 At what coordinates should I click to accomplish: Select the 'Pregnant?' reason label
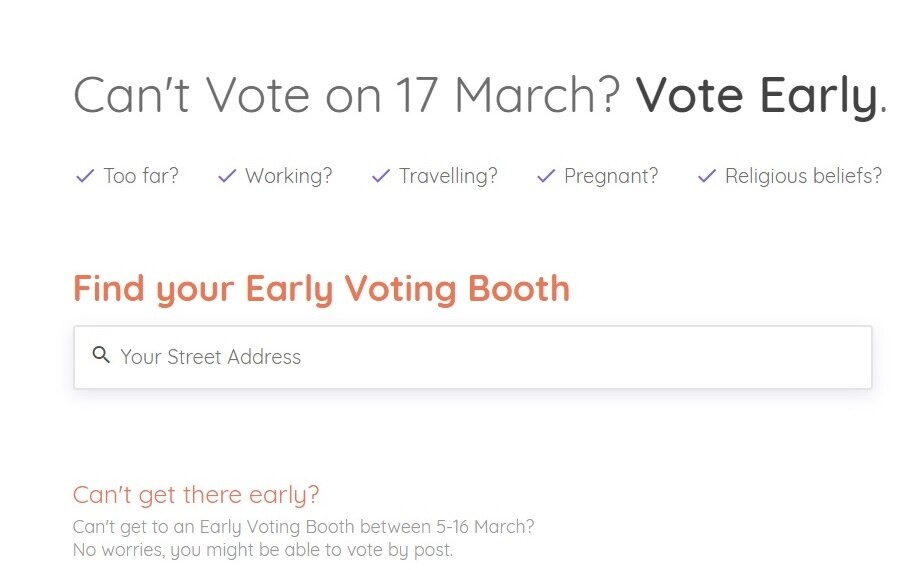(611, 176)
